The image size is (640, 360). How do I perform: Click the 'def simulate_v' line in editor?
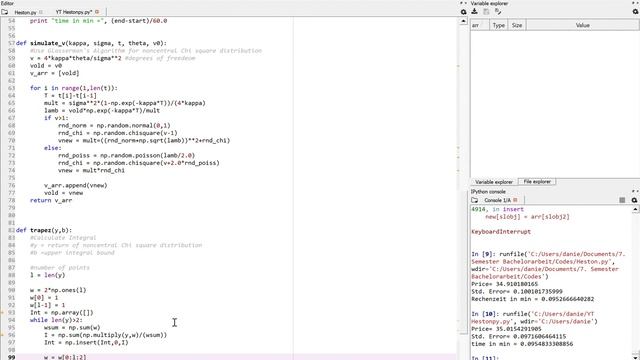[x=91, y=43]
